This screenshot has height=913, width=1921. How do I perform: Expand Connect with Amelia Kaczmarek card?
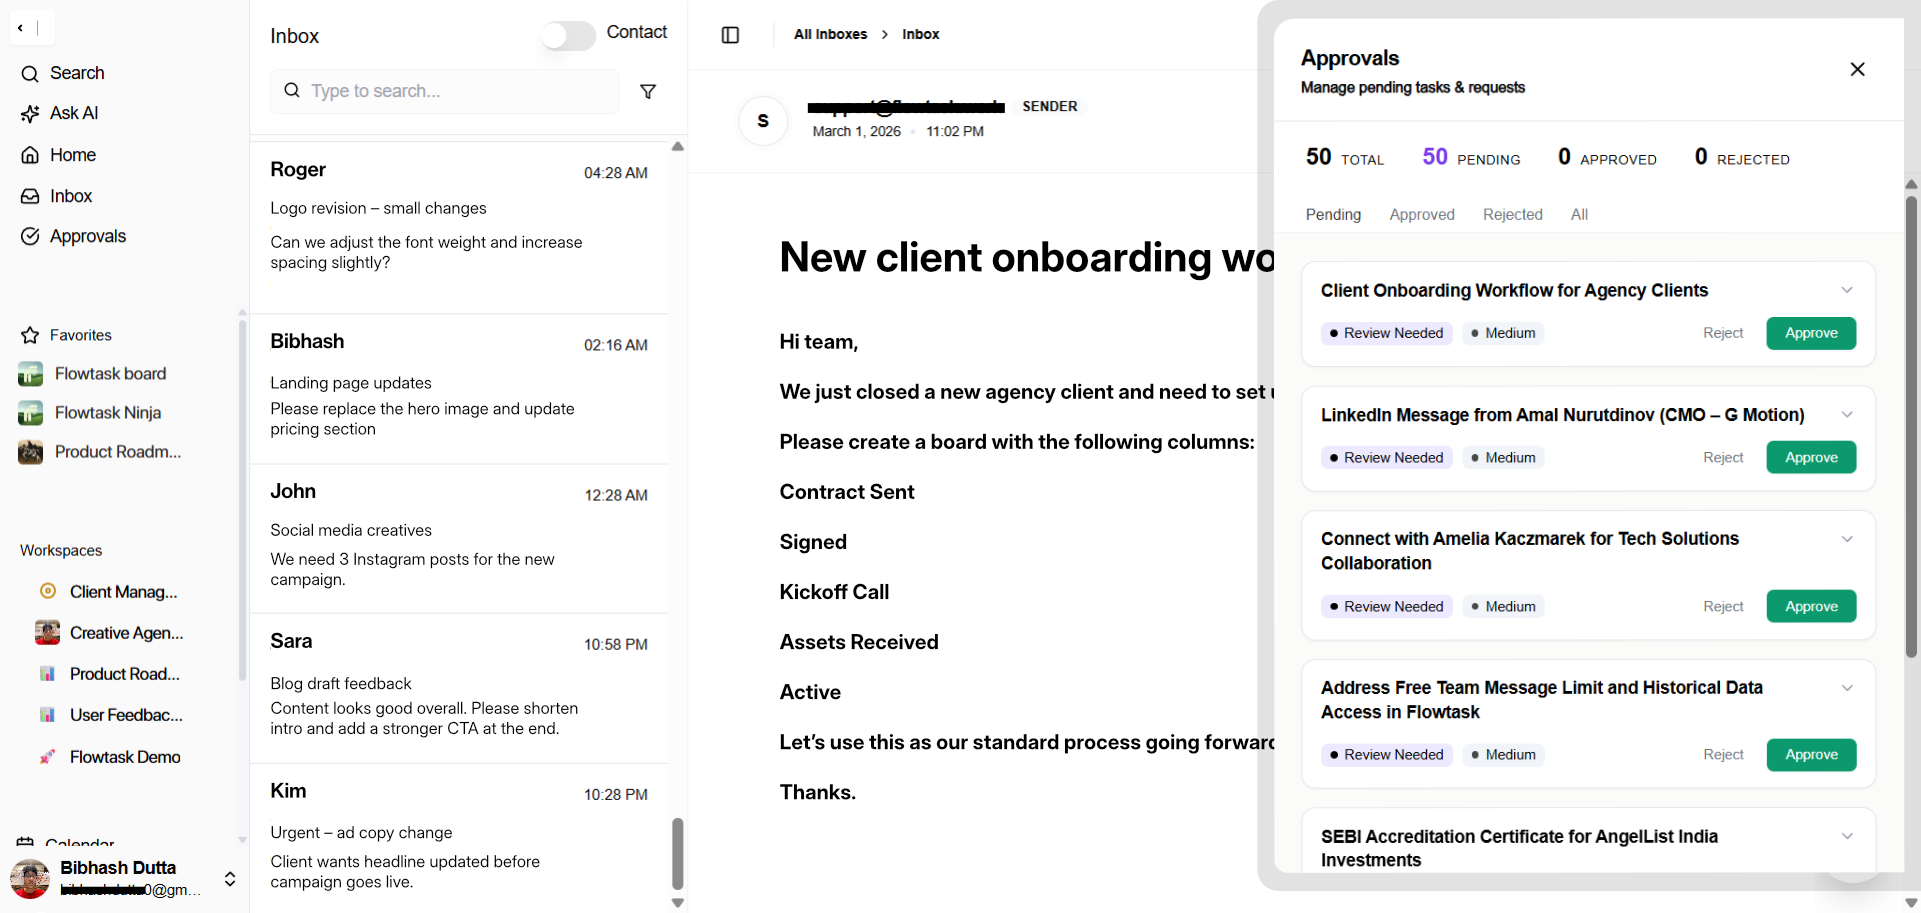(x=1847, y=539)
